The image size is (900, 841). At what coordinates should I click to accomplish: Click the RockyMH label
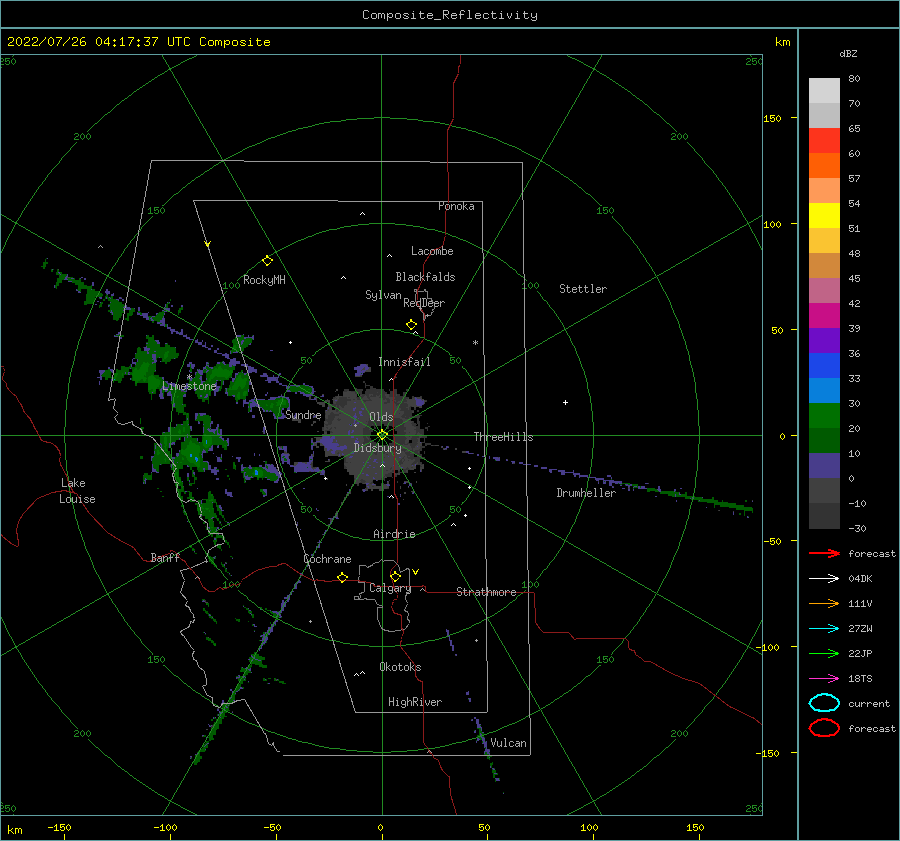[264, 280]
